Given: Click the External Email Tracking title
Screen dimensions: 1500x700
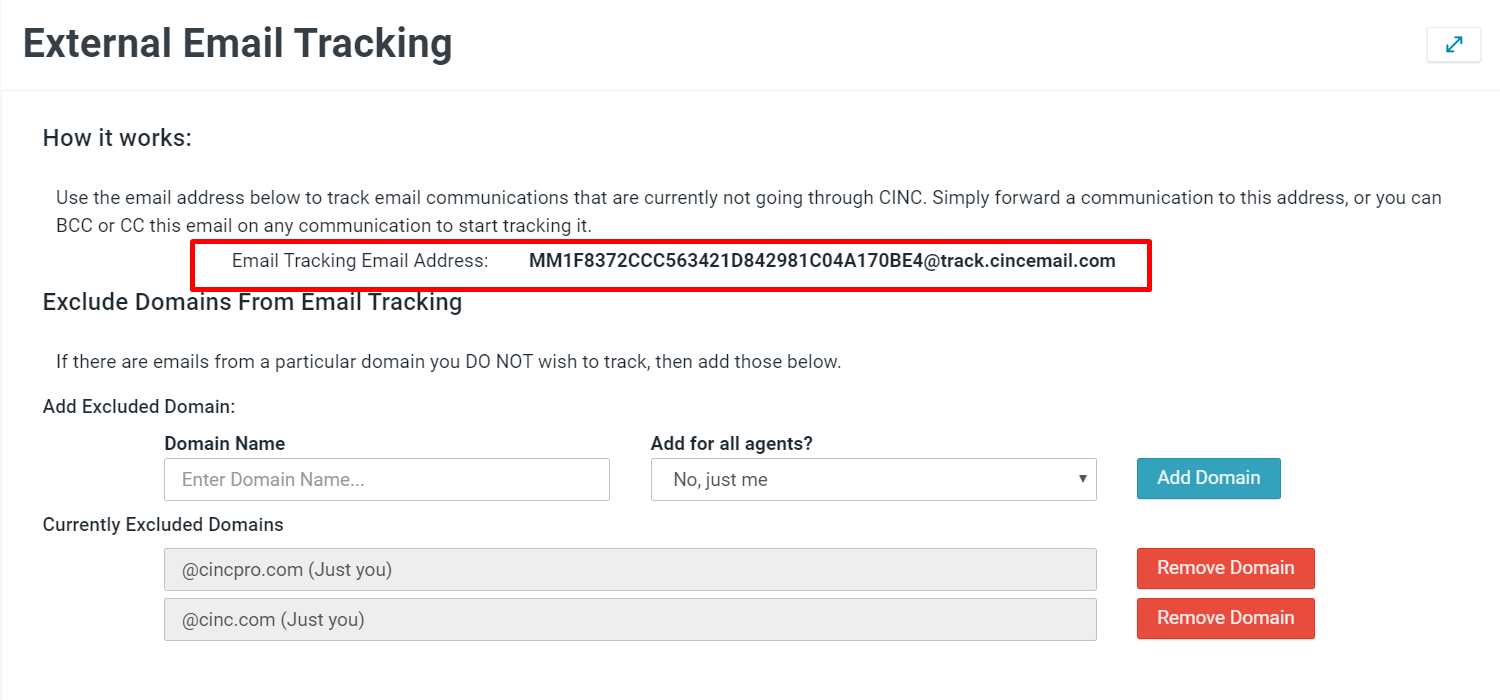Looking at the screenshot, I should pos(237,43).
